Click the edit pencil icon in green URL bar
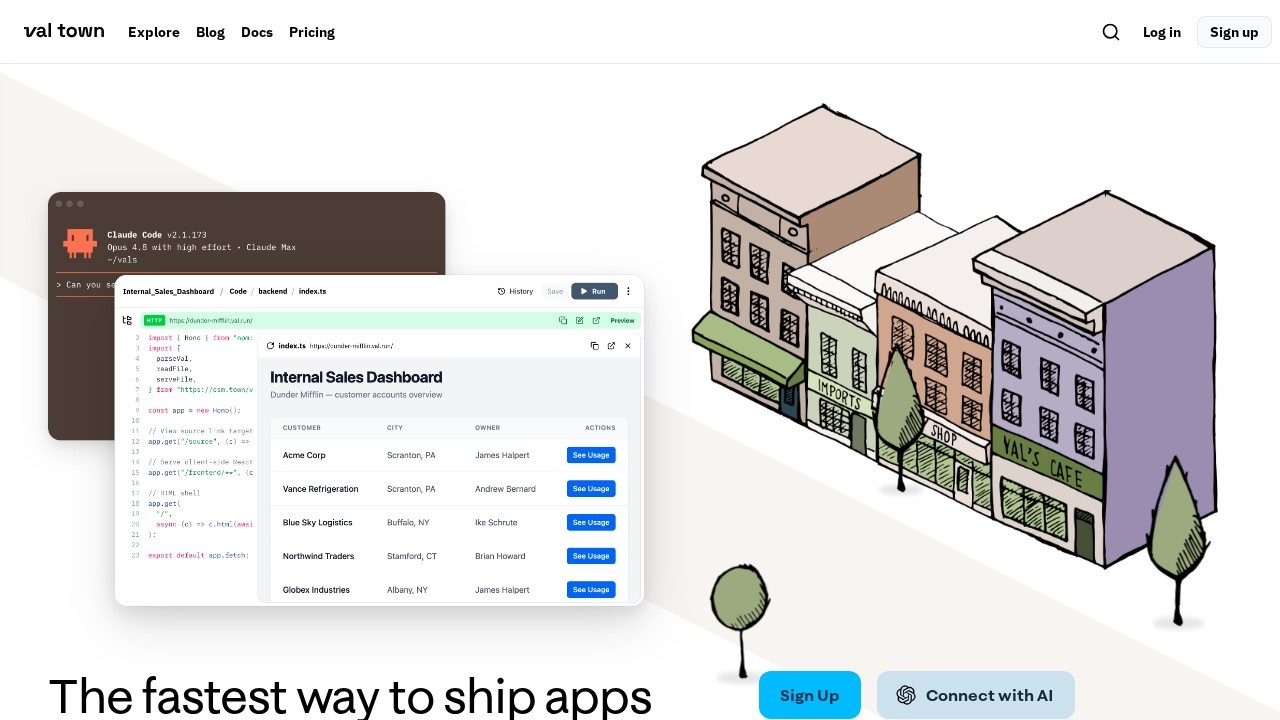The width and height of the screenshot is (1280, 720). pyautogui.click(x=579, y=321)
